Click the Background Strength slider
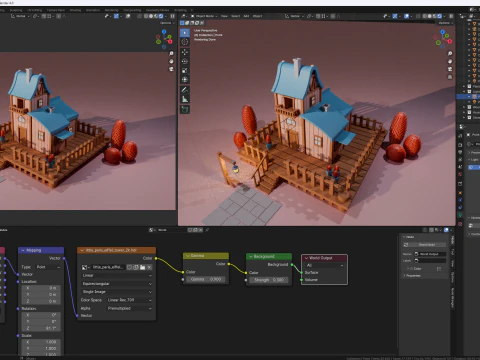Viewport: 480px width, 360px height. click(x=269, y=280)
